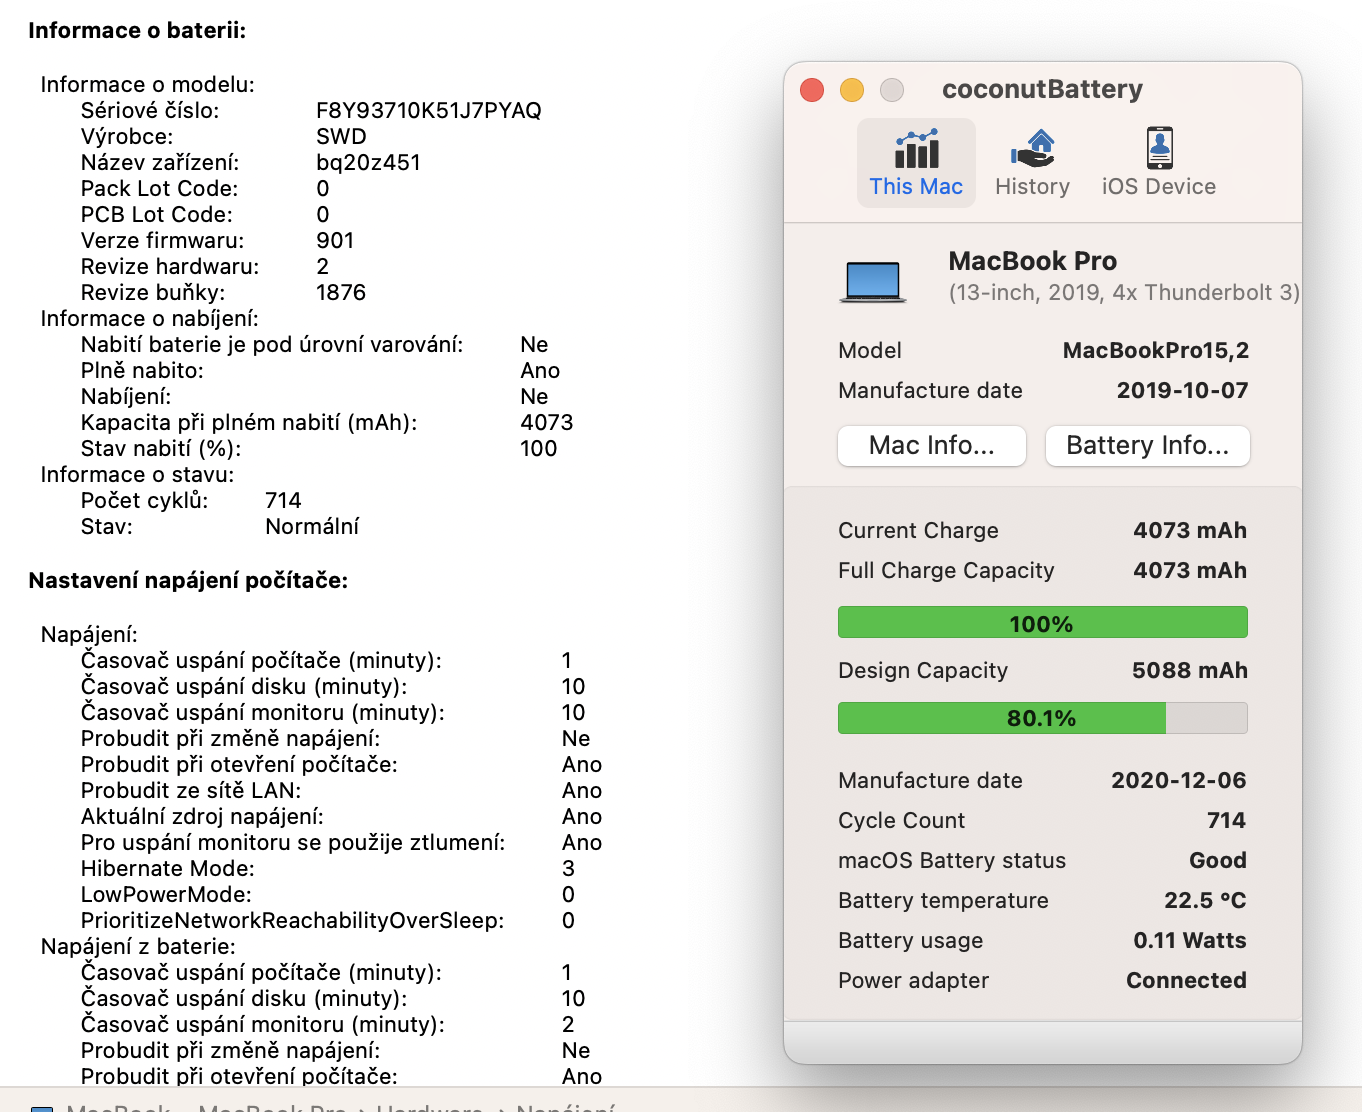The width and height of the screenshot is (1362, 1112).
Task: Open the Mac Info... dialog
Action: [931, 446]
